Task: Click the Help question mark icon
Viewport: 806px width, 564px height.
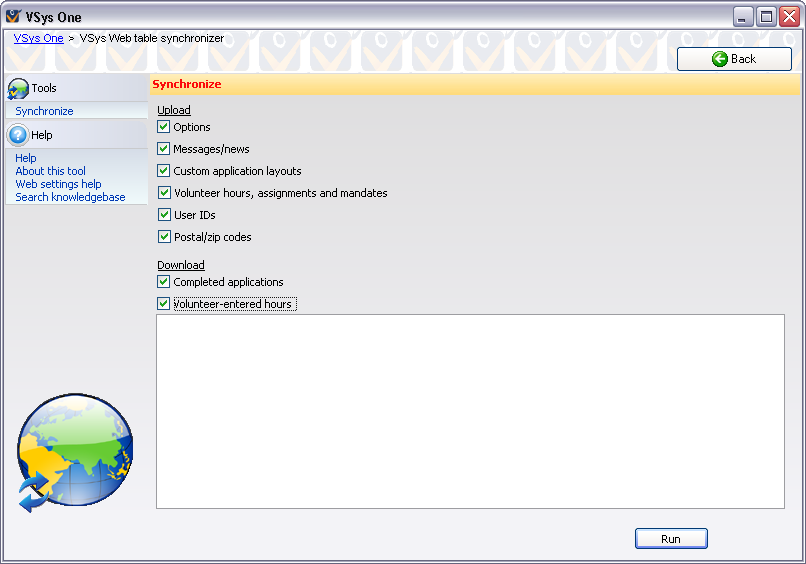Action: tap(18, 135)
